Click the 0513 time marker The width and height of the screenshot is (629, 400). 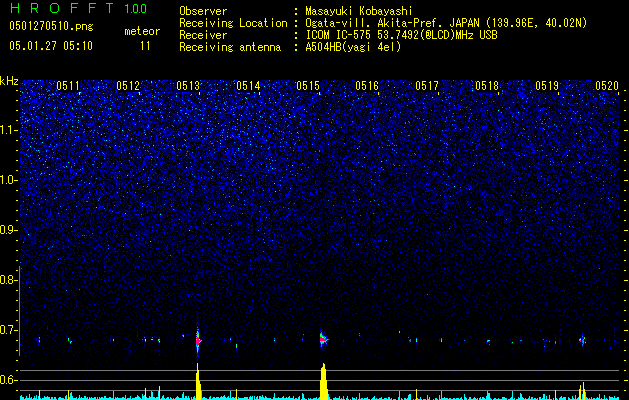[x=188, y=86]
